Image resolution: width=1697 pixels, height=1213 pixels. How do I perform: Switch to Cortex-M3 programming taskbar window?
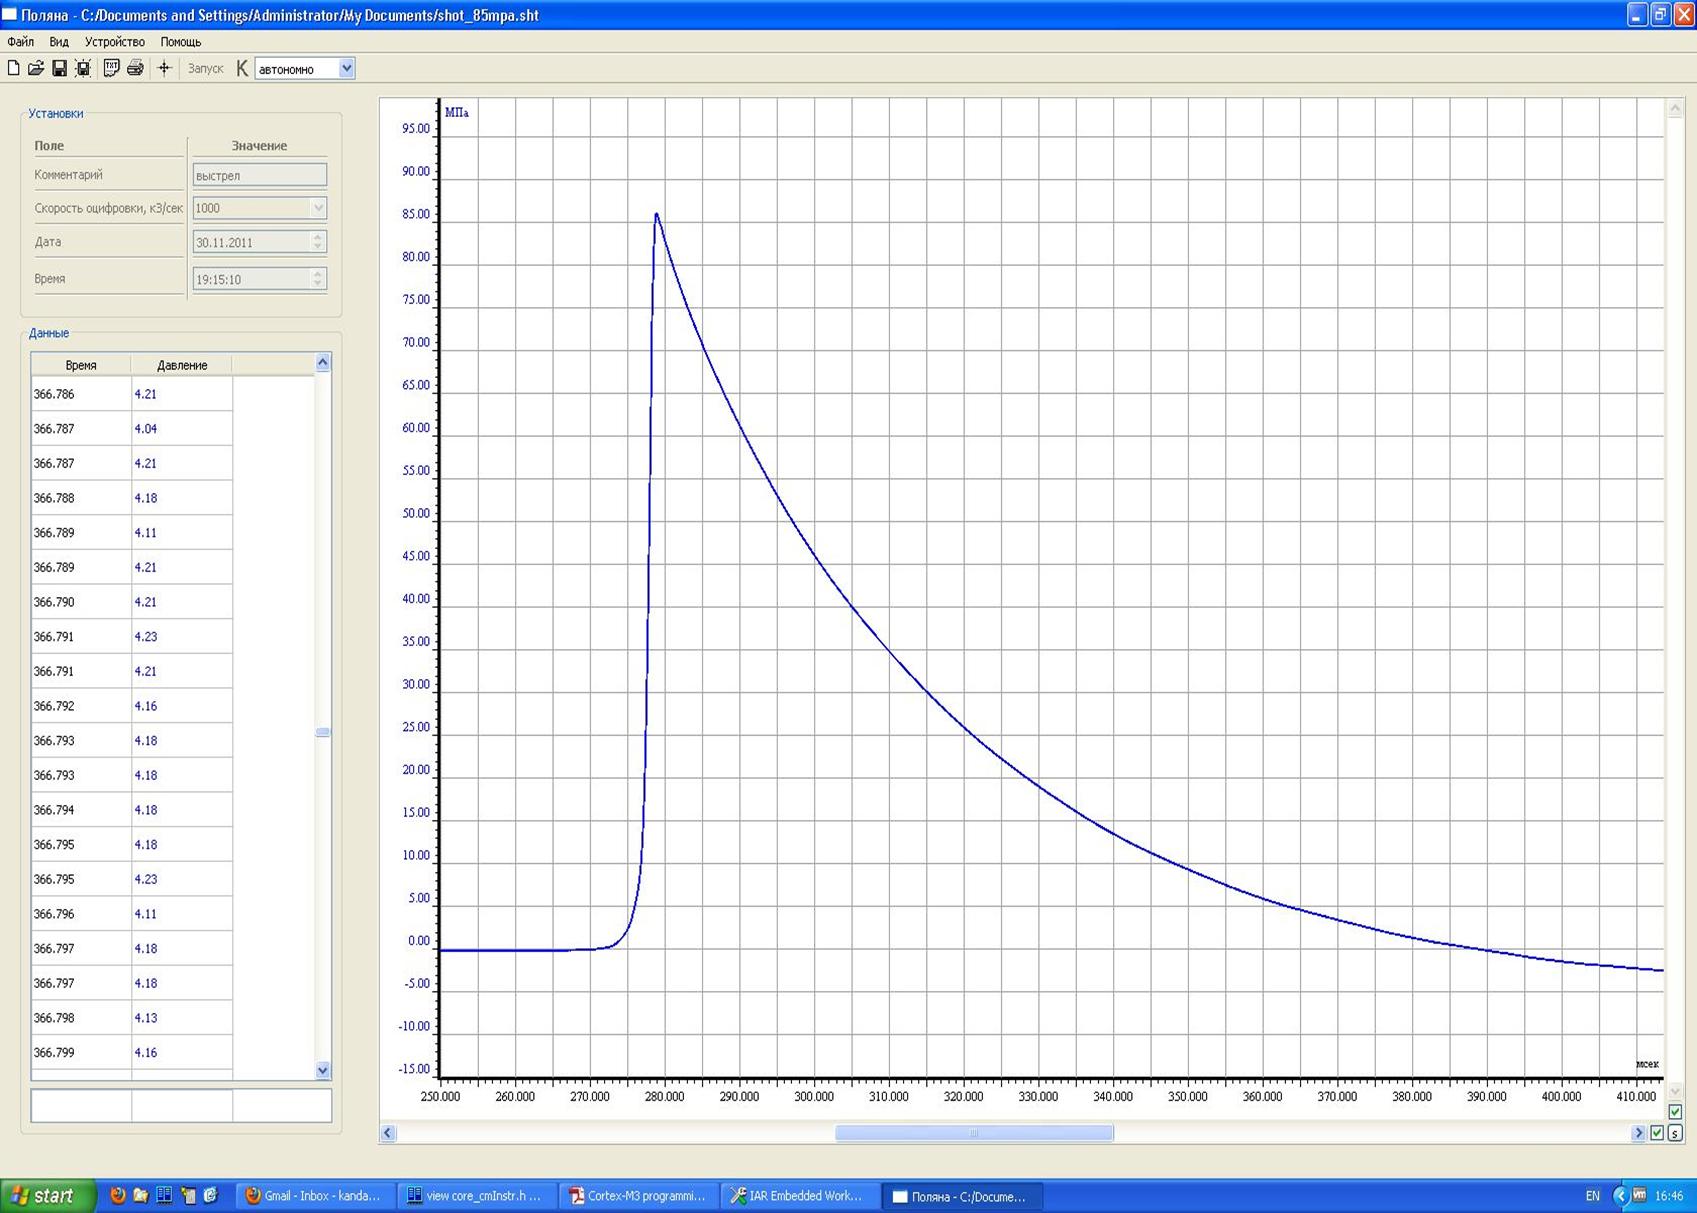pos(638,1196)
